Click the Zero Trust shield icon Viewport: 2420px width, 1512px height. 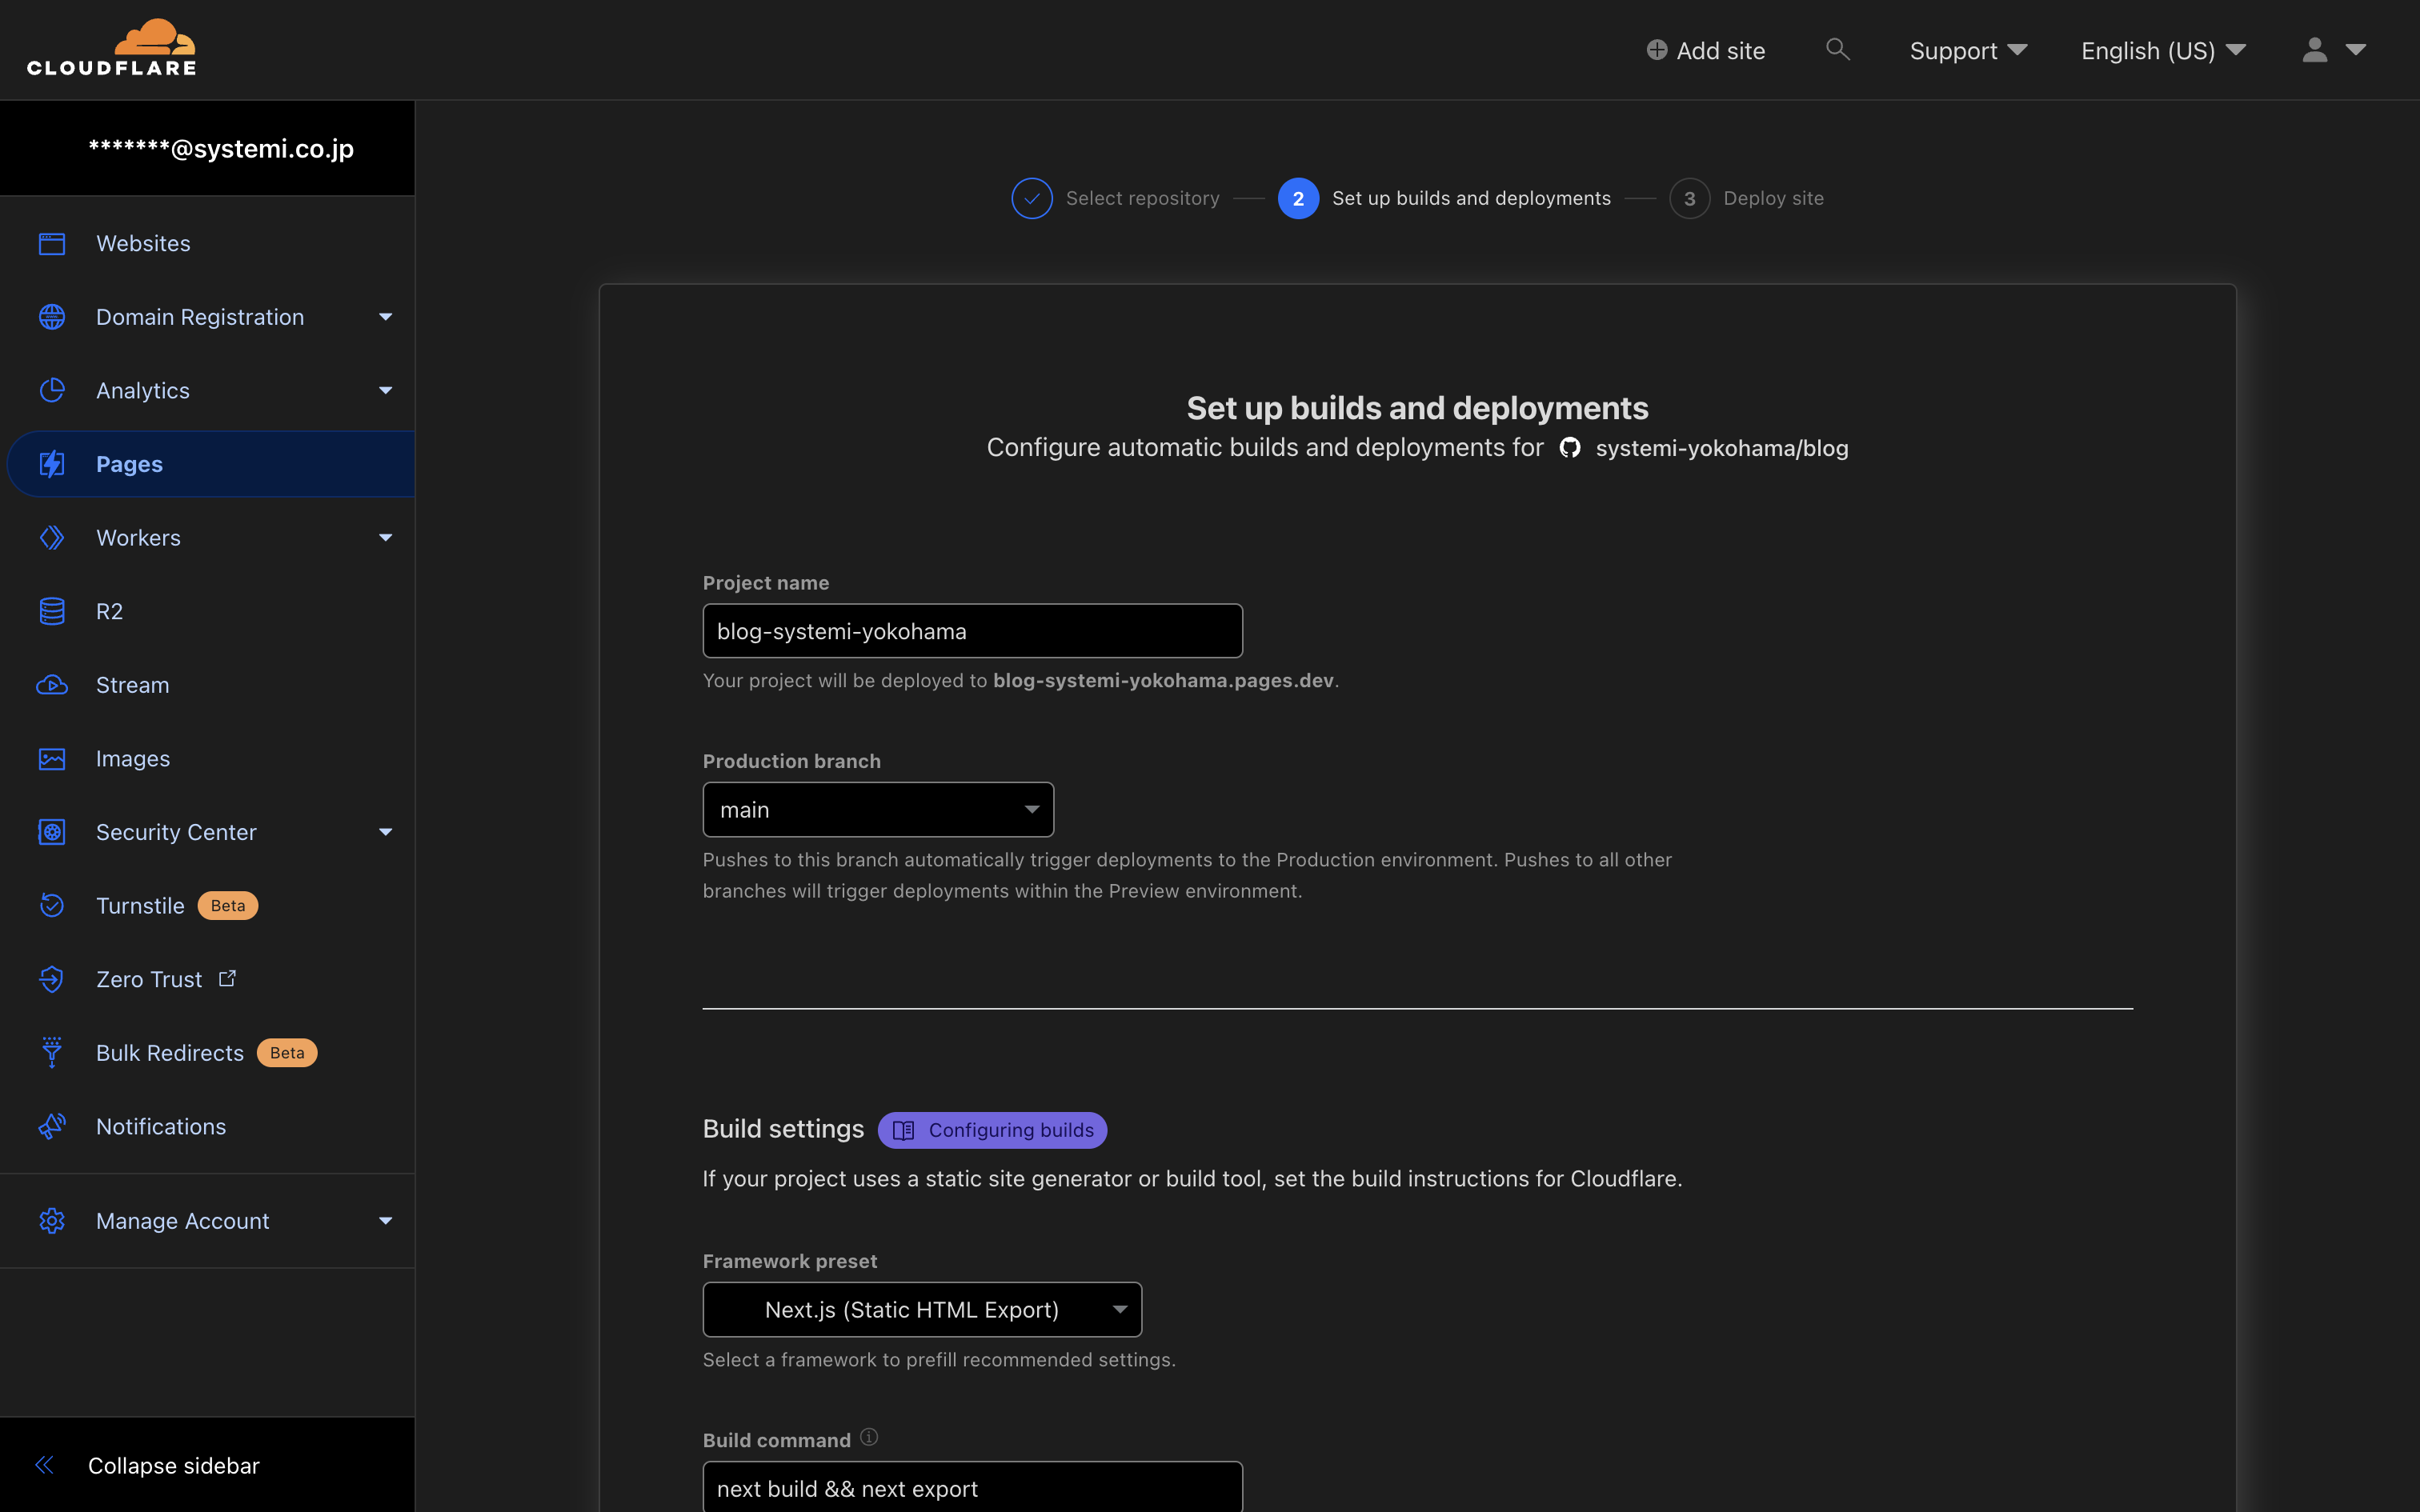point(52,979)
